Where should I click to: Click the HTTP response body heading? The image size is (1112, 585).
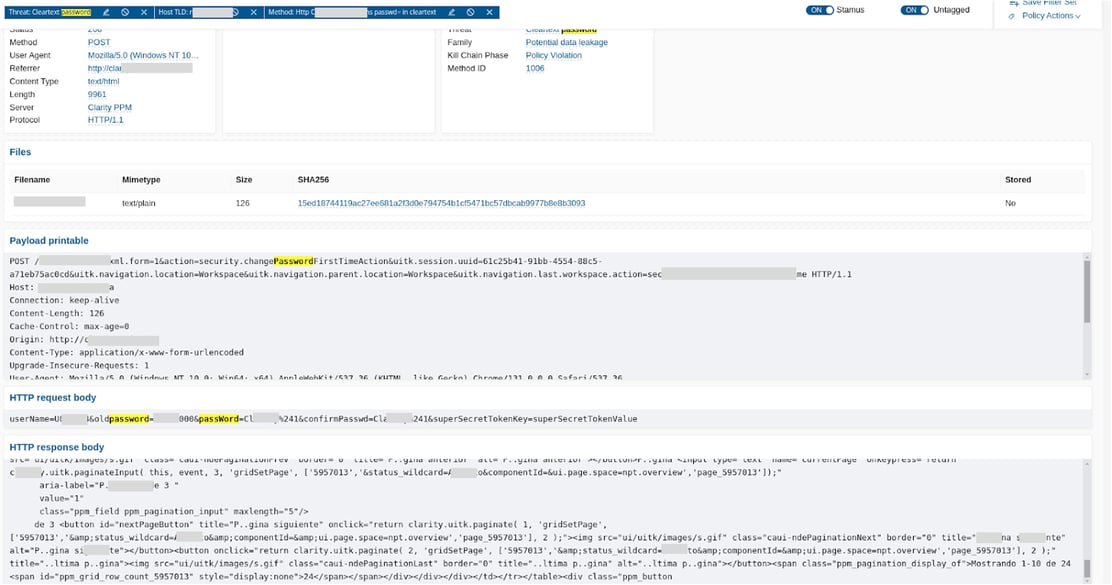[57, 447]
